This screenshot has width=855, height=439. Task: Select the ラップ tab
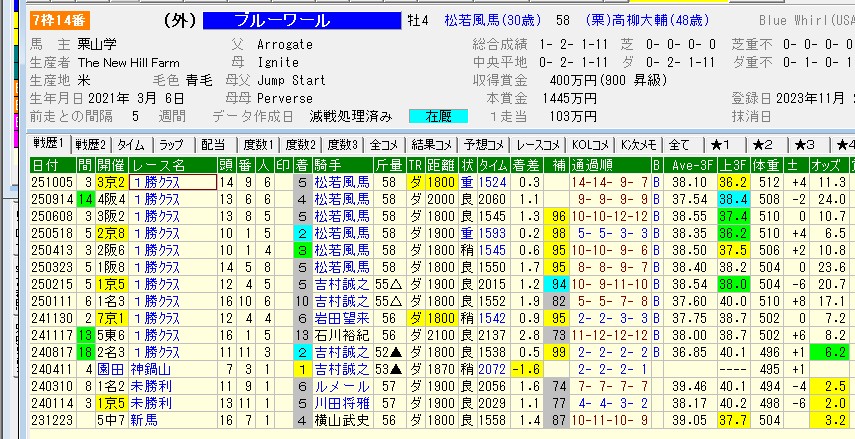point(171,144)
